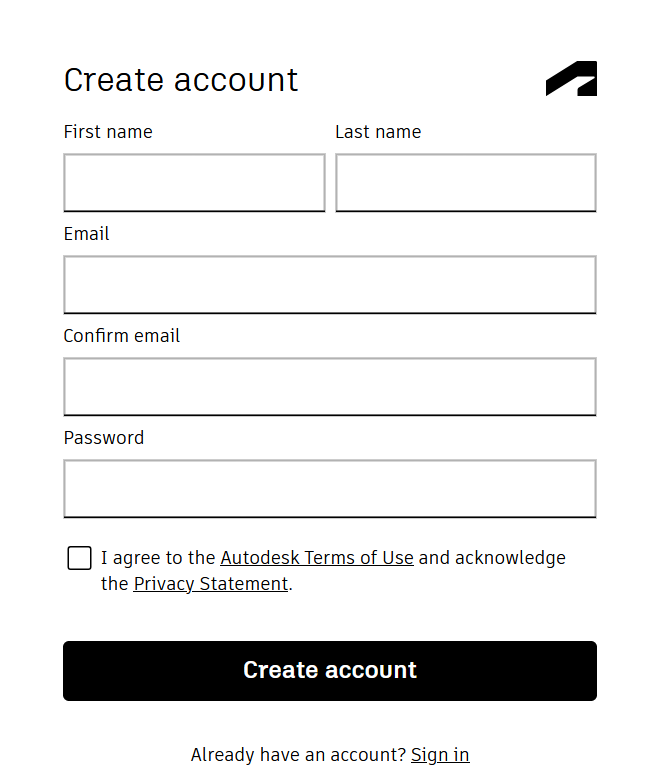Select the Last name text box
Screen dimensions: 672x773
click(466, 183)
